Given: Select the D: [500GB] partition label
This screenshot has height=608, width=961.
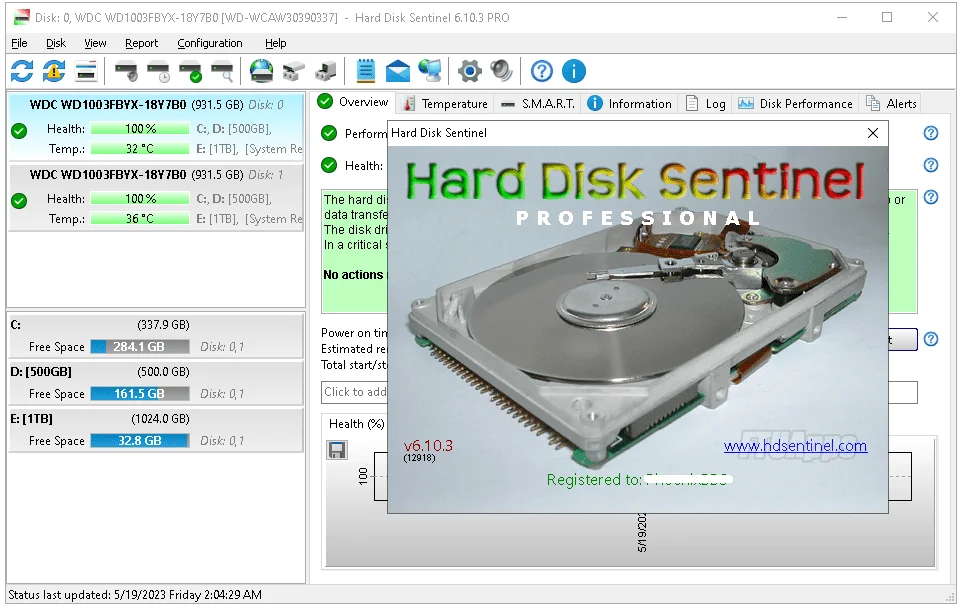Looking at the screenshot, I should pos(41,371).
